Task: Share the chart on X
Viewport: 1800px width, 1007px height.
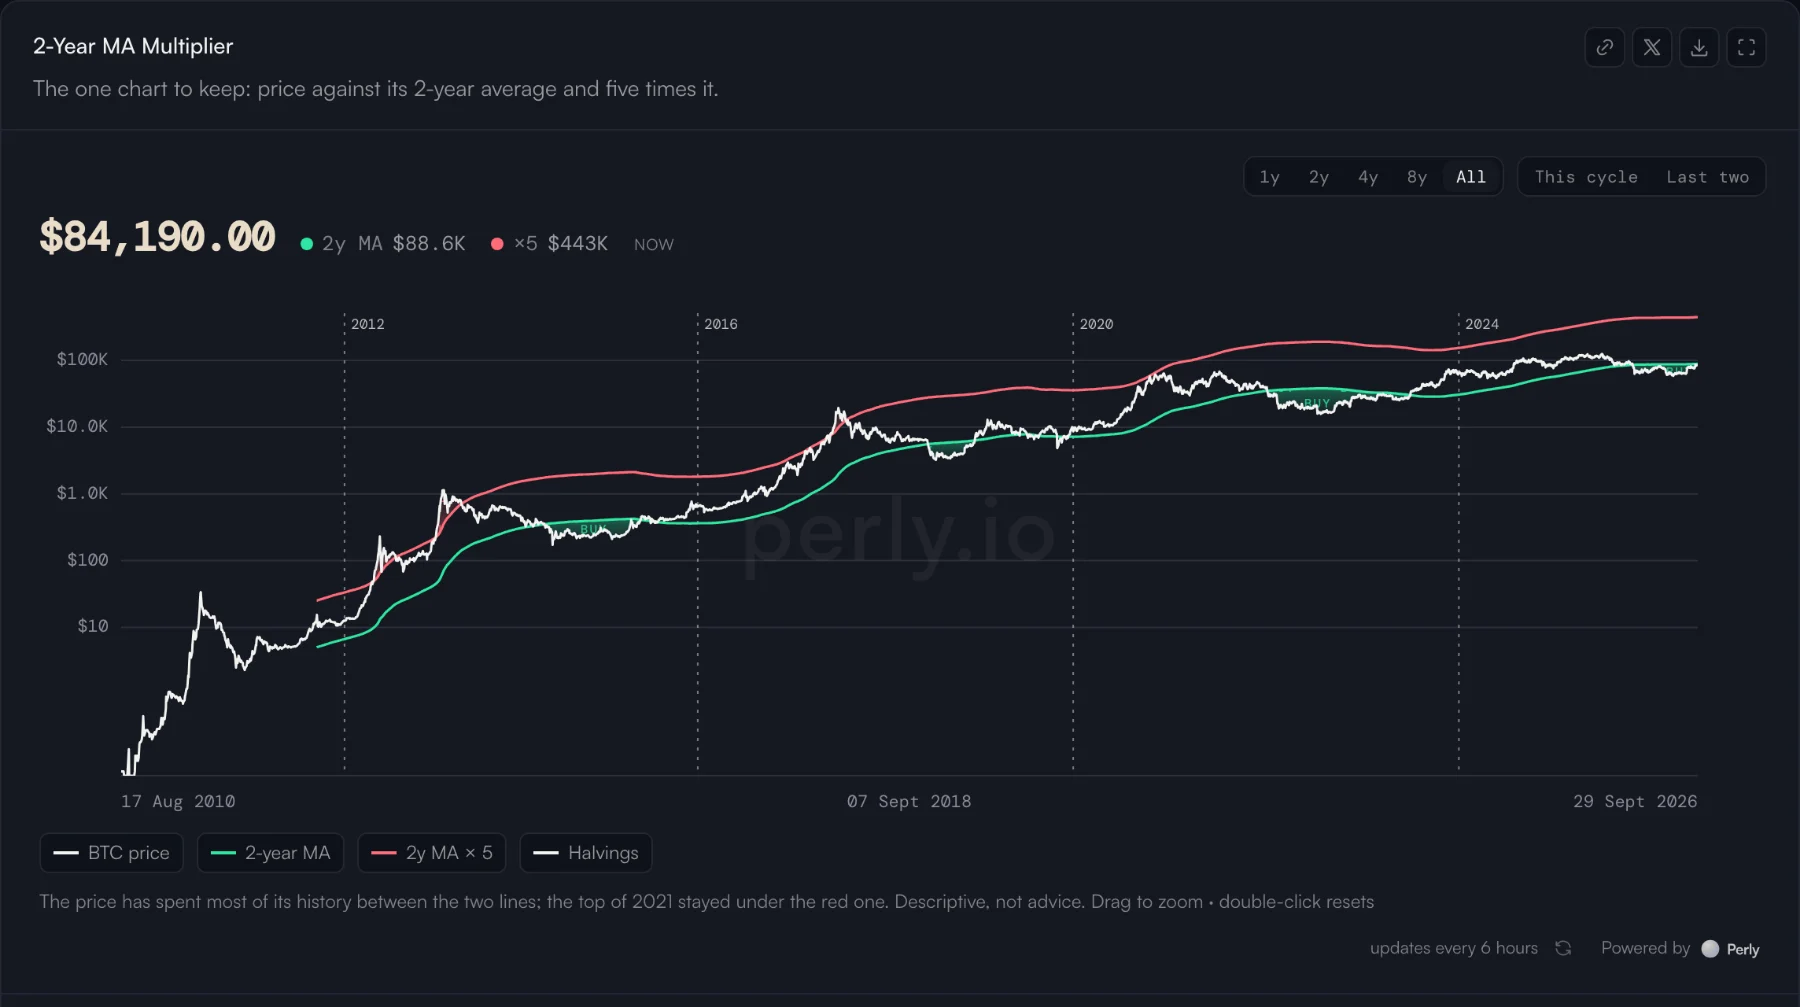Action: coord(1652,47)
